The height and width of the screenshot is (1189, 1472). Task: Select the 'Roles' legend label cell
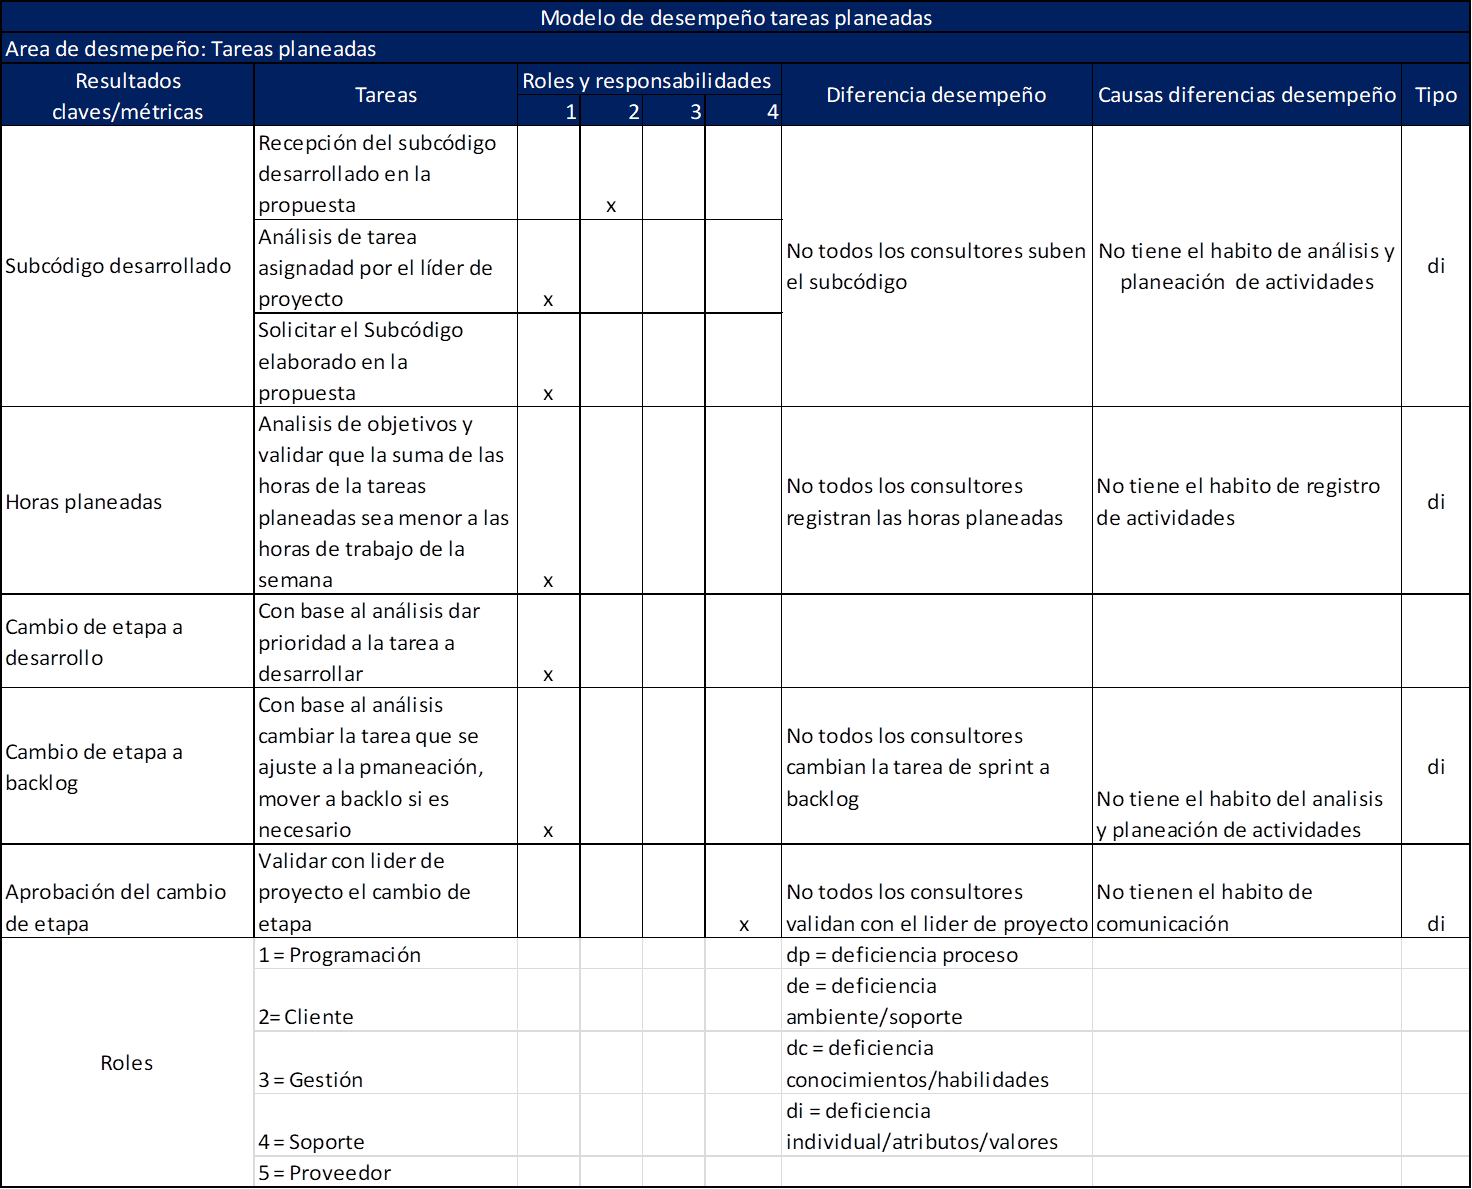(128, 1063)
